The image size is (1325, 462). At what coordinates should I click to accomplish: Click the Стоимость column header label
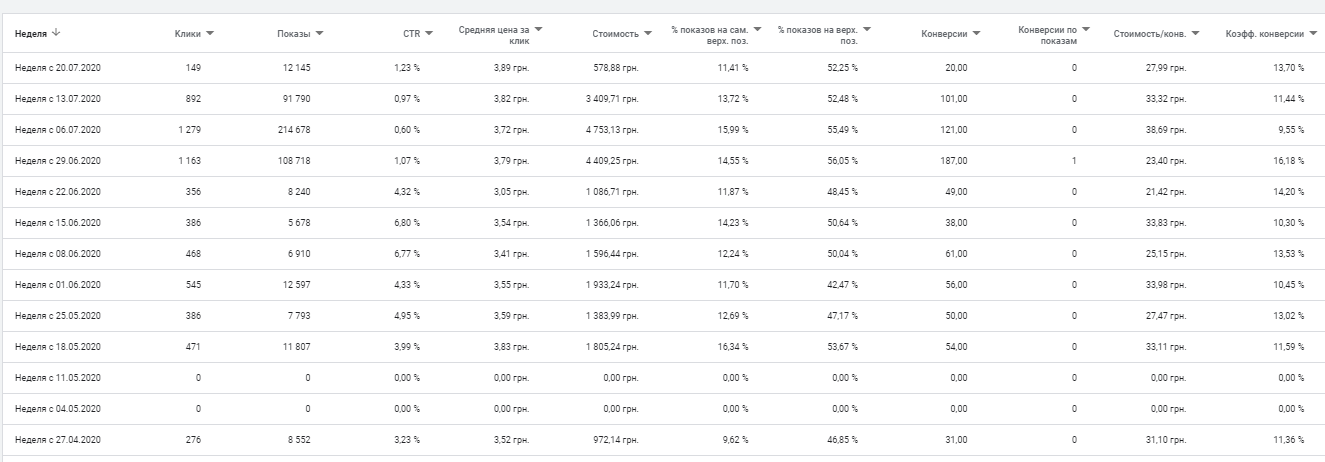(x=614, y=34)
